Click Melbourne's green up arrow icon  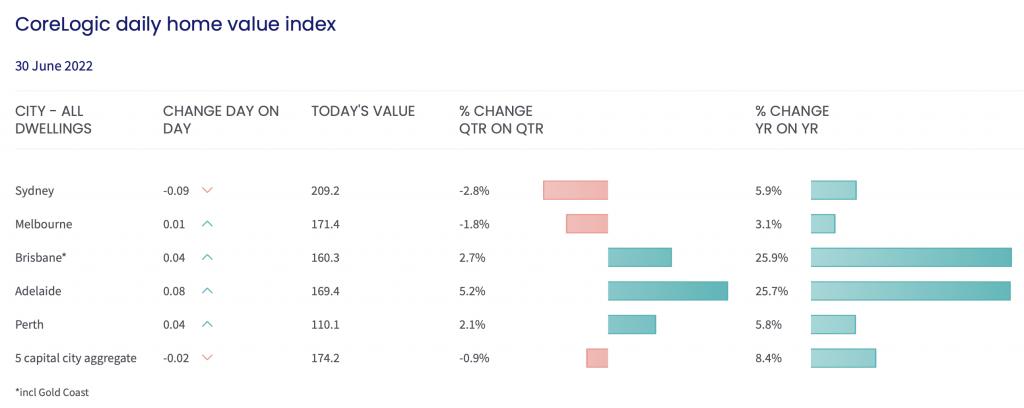pos(207,224)
